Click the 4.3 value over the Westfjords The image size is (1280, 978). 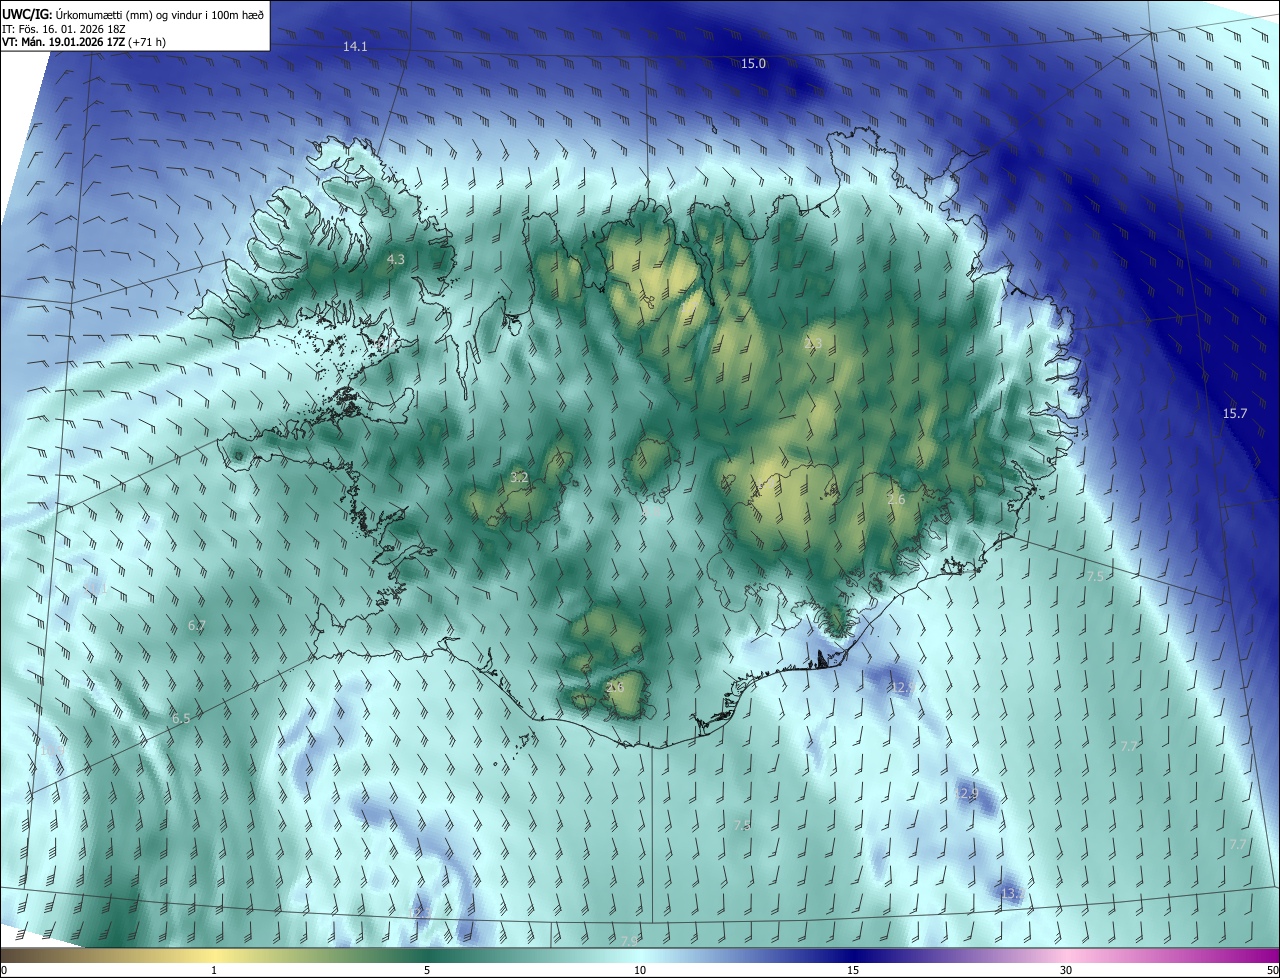pyautogui.click(x=396, y=260)
